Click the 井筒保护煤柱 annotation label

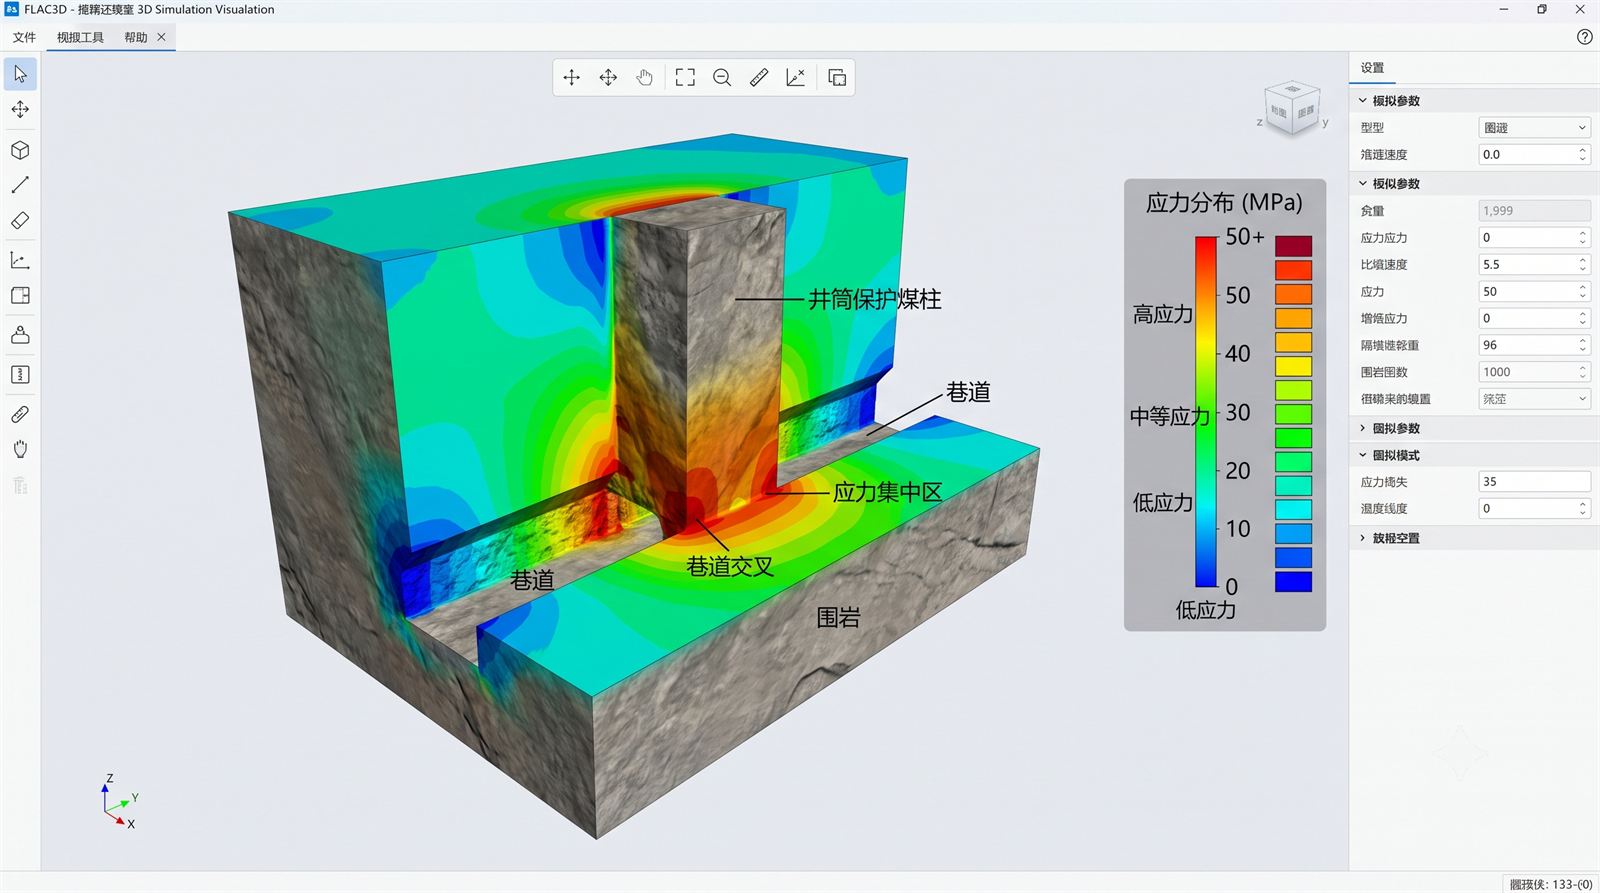pyautogui.click(x=875, y=299)
